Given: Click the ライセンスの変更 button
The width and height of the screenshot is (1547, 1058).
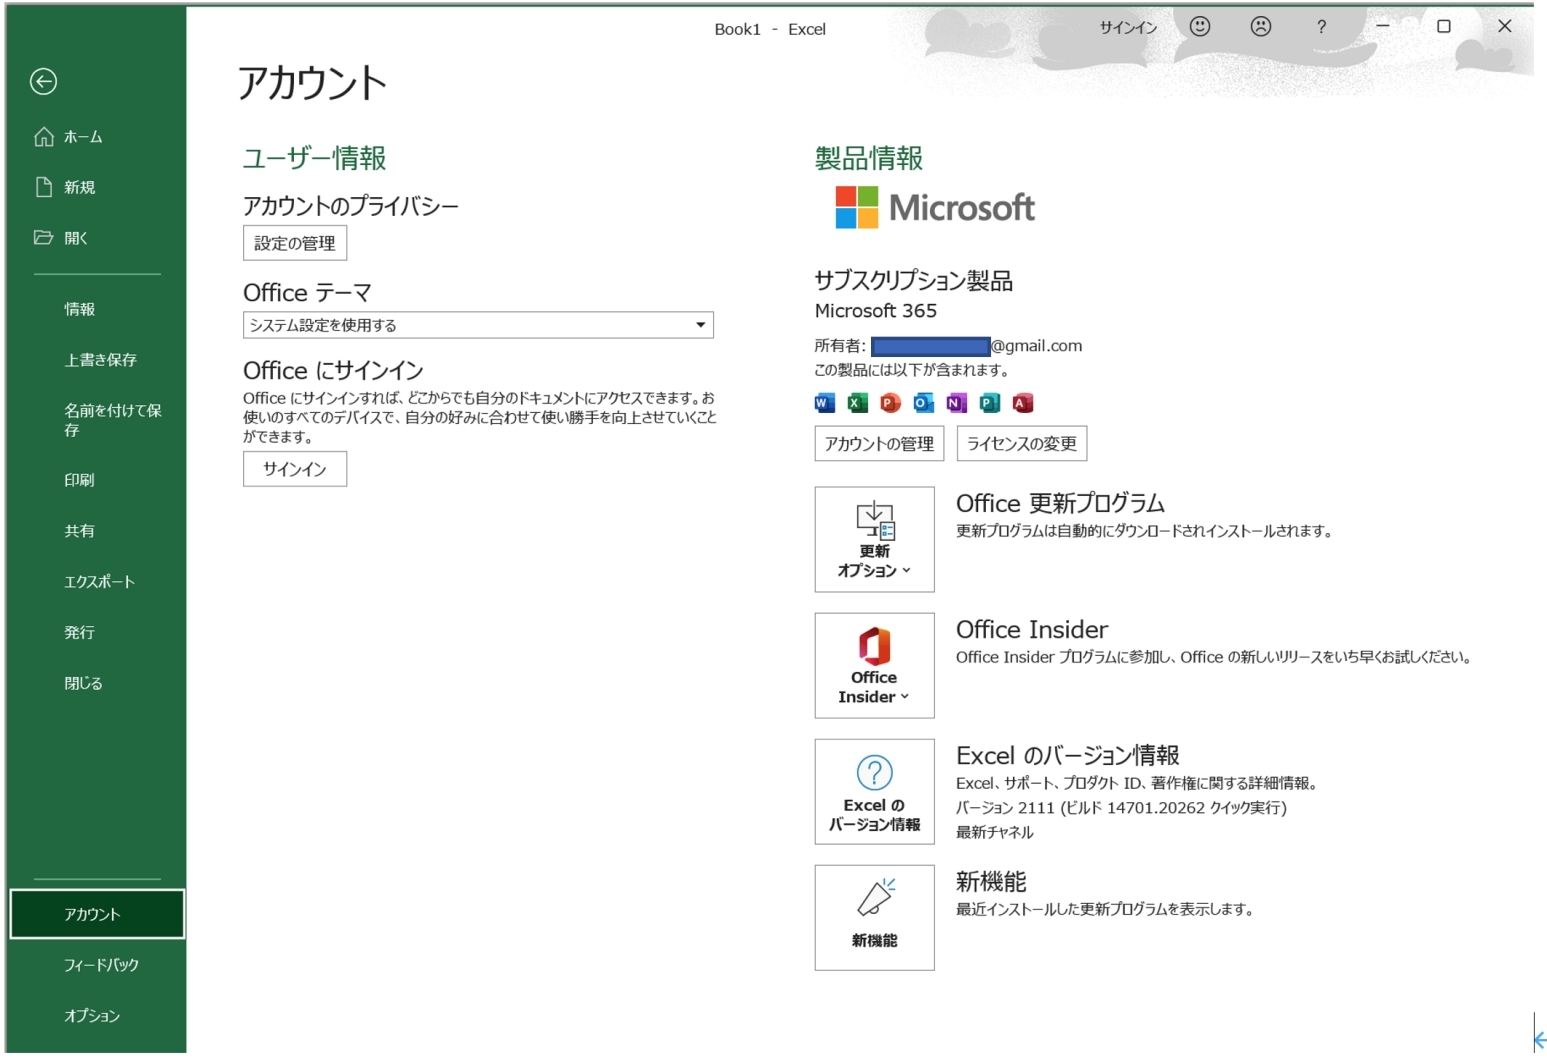Looking at the screenshot, I should [x=1021, y=444].
